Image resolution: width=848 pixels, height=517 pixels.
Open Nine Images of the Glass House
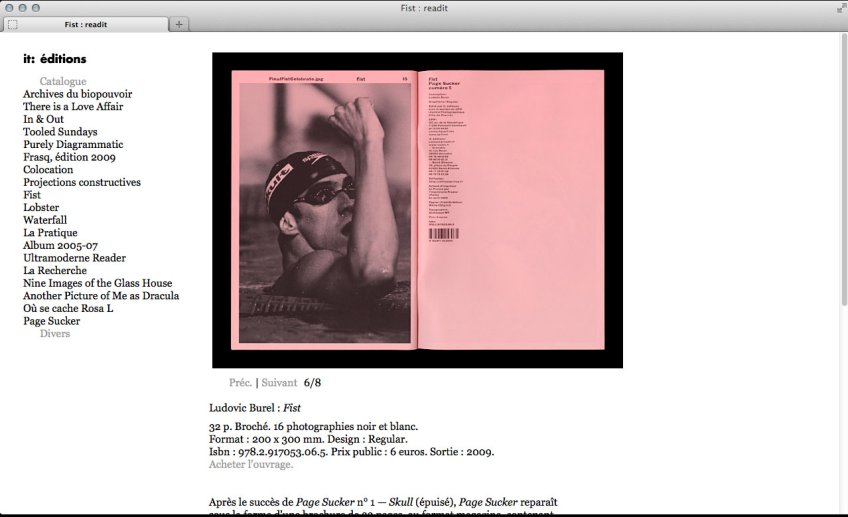click(x=97, y=283)
